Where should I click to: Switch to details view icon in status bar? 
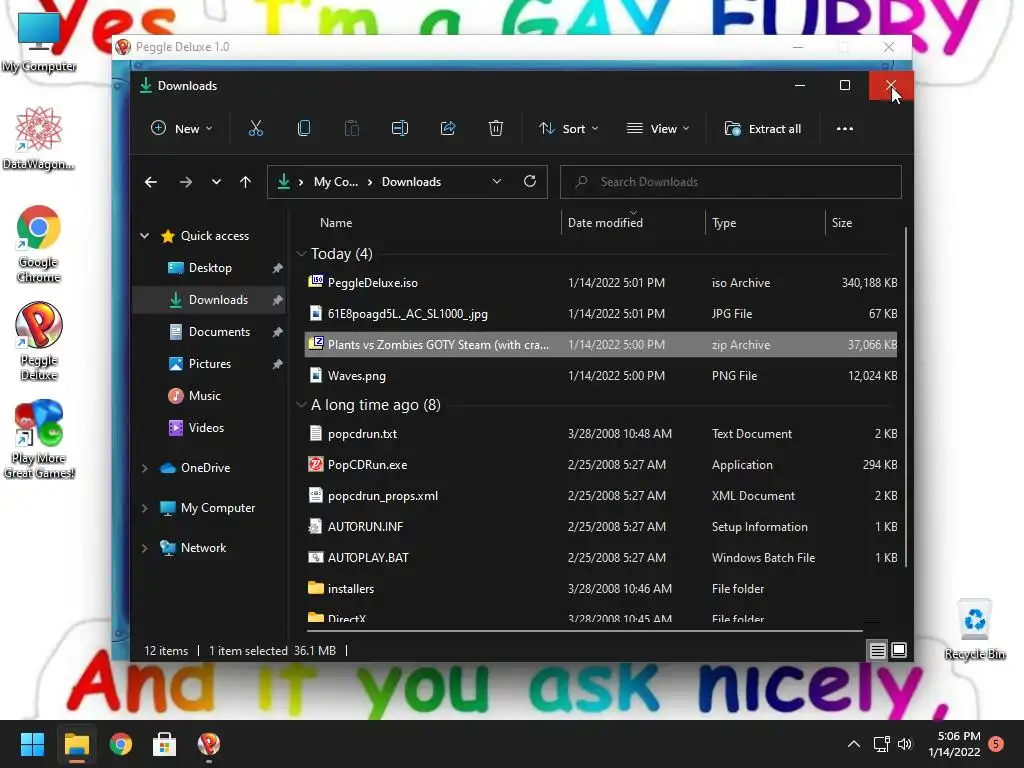[x=877, y=650]
